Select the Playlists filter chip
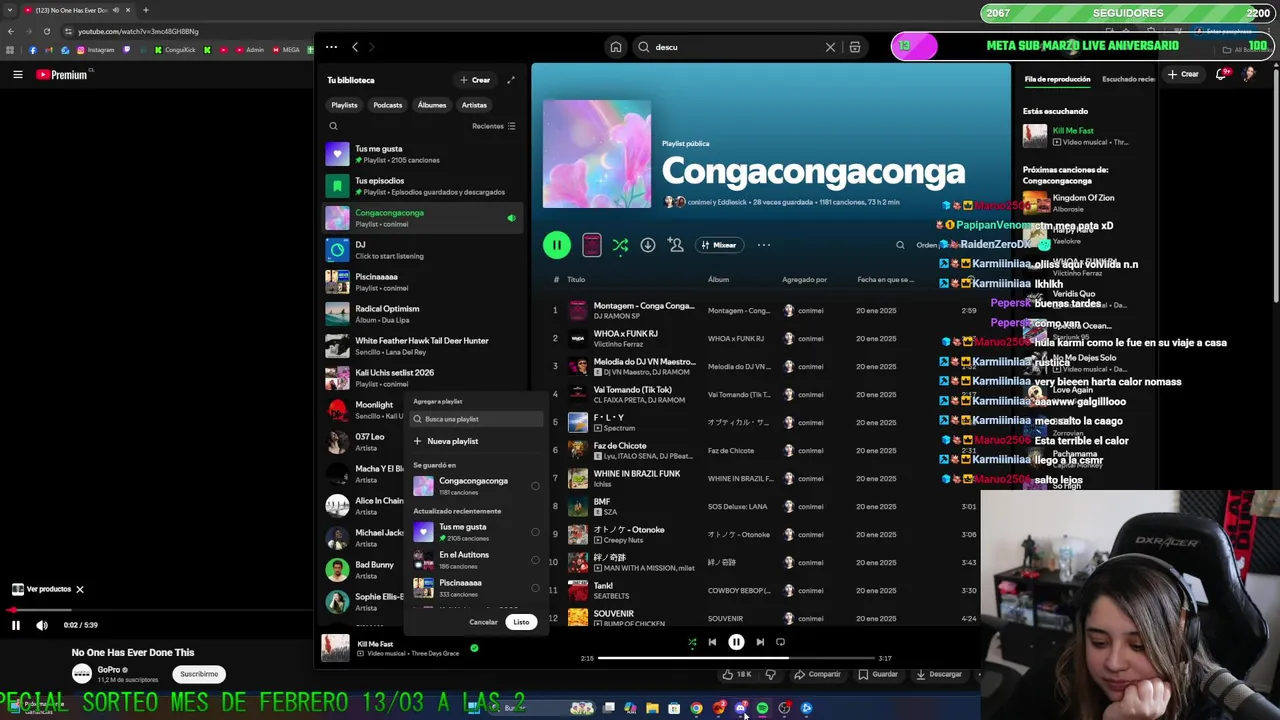Image resolution: width=1280 pixels, height=720 pixels. click(344, 105)
